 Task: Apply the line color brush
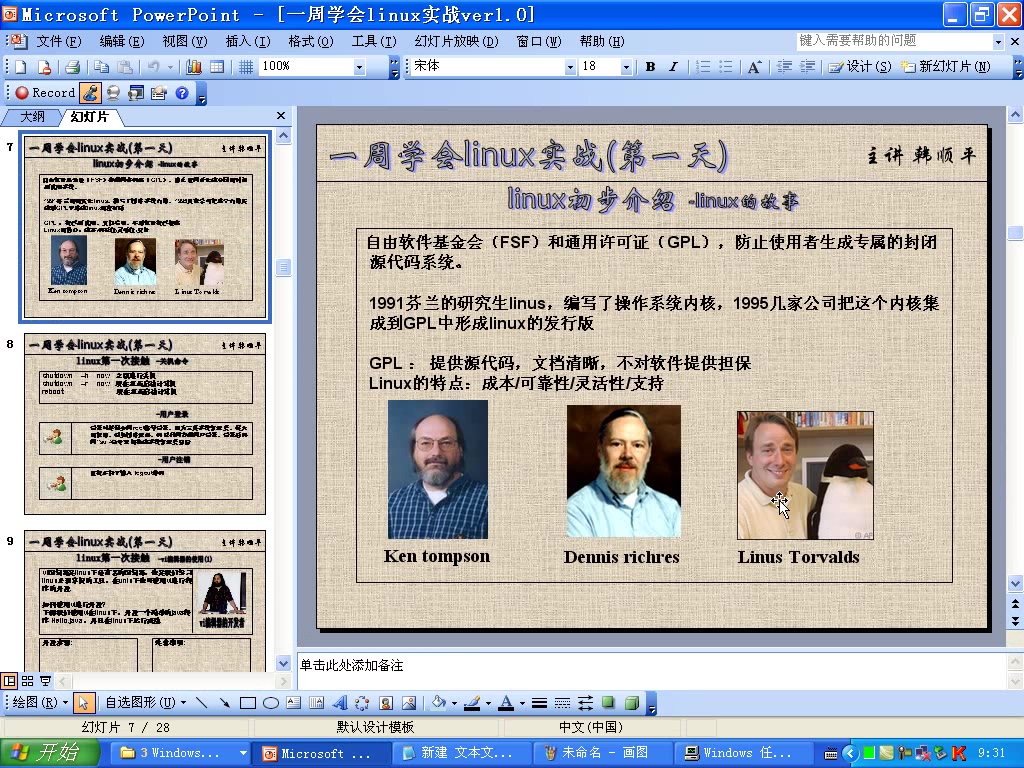pos(472,703)
